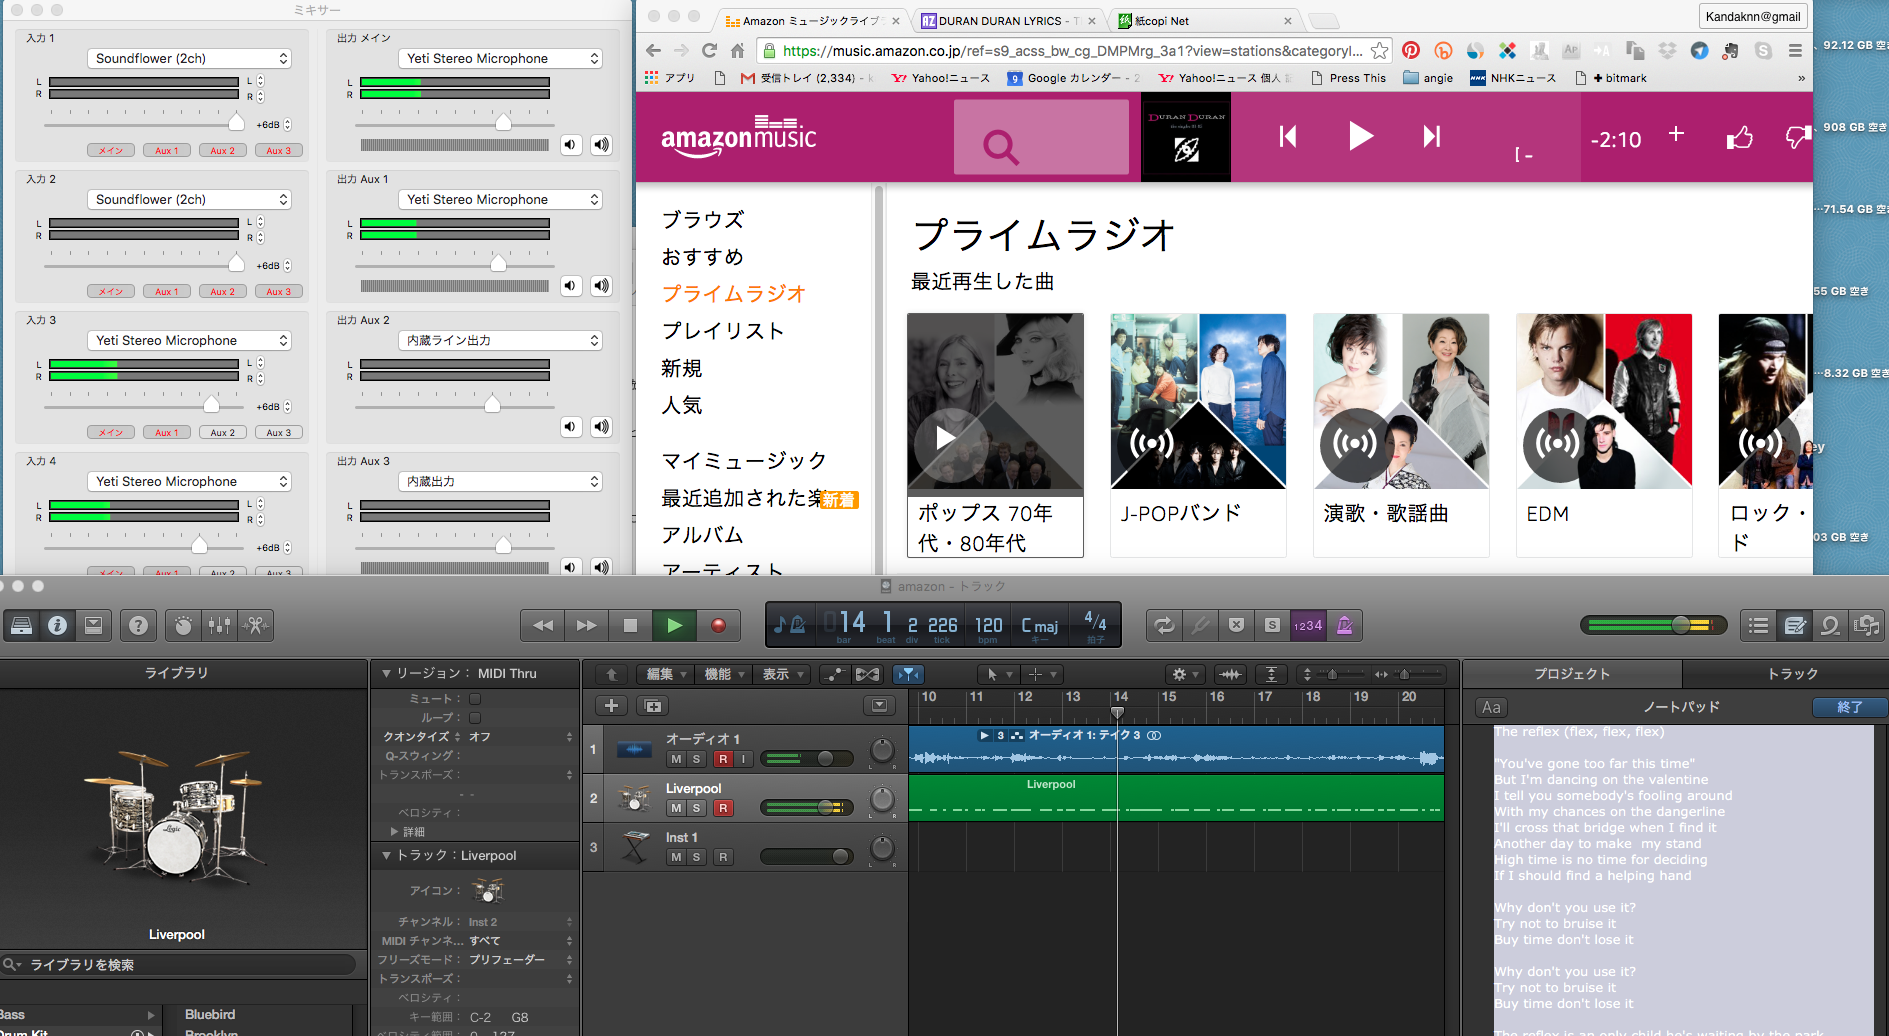The image size is (1889, 1036).
Task: Toggle the metronome click button
Action: 1344,626
